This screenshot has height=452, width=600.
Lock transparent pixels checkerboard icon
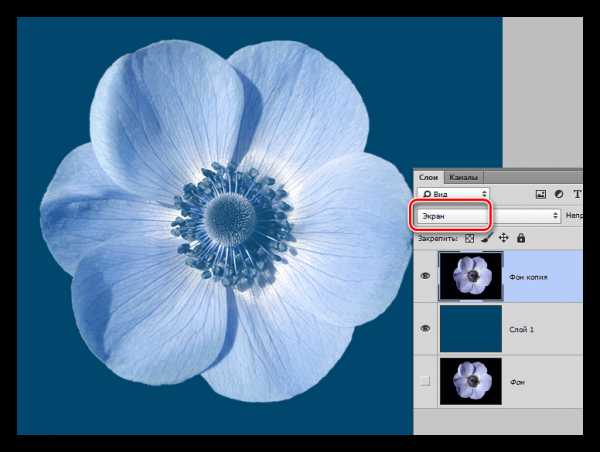click(470, 238)
